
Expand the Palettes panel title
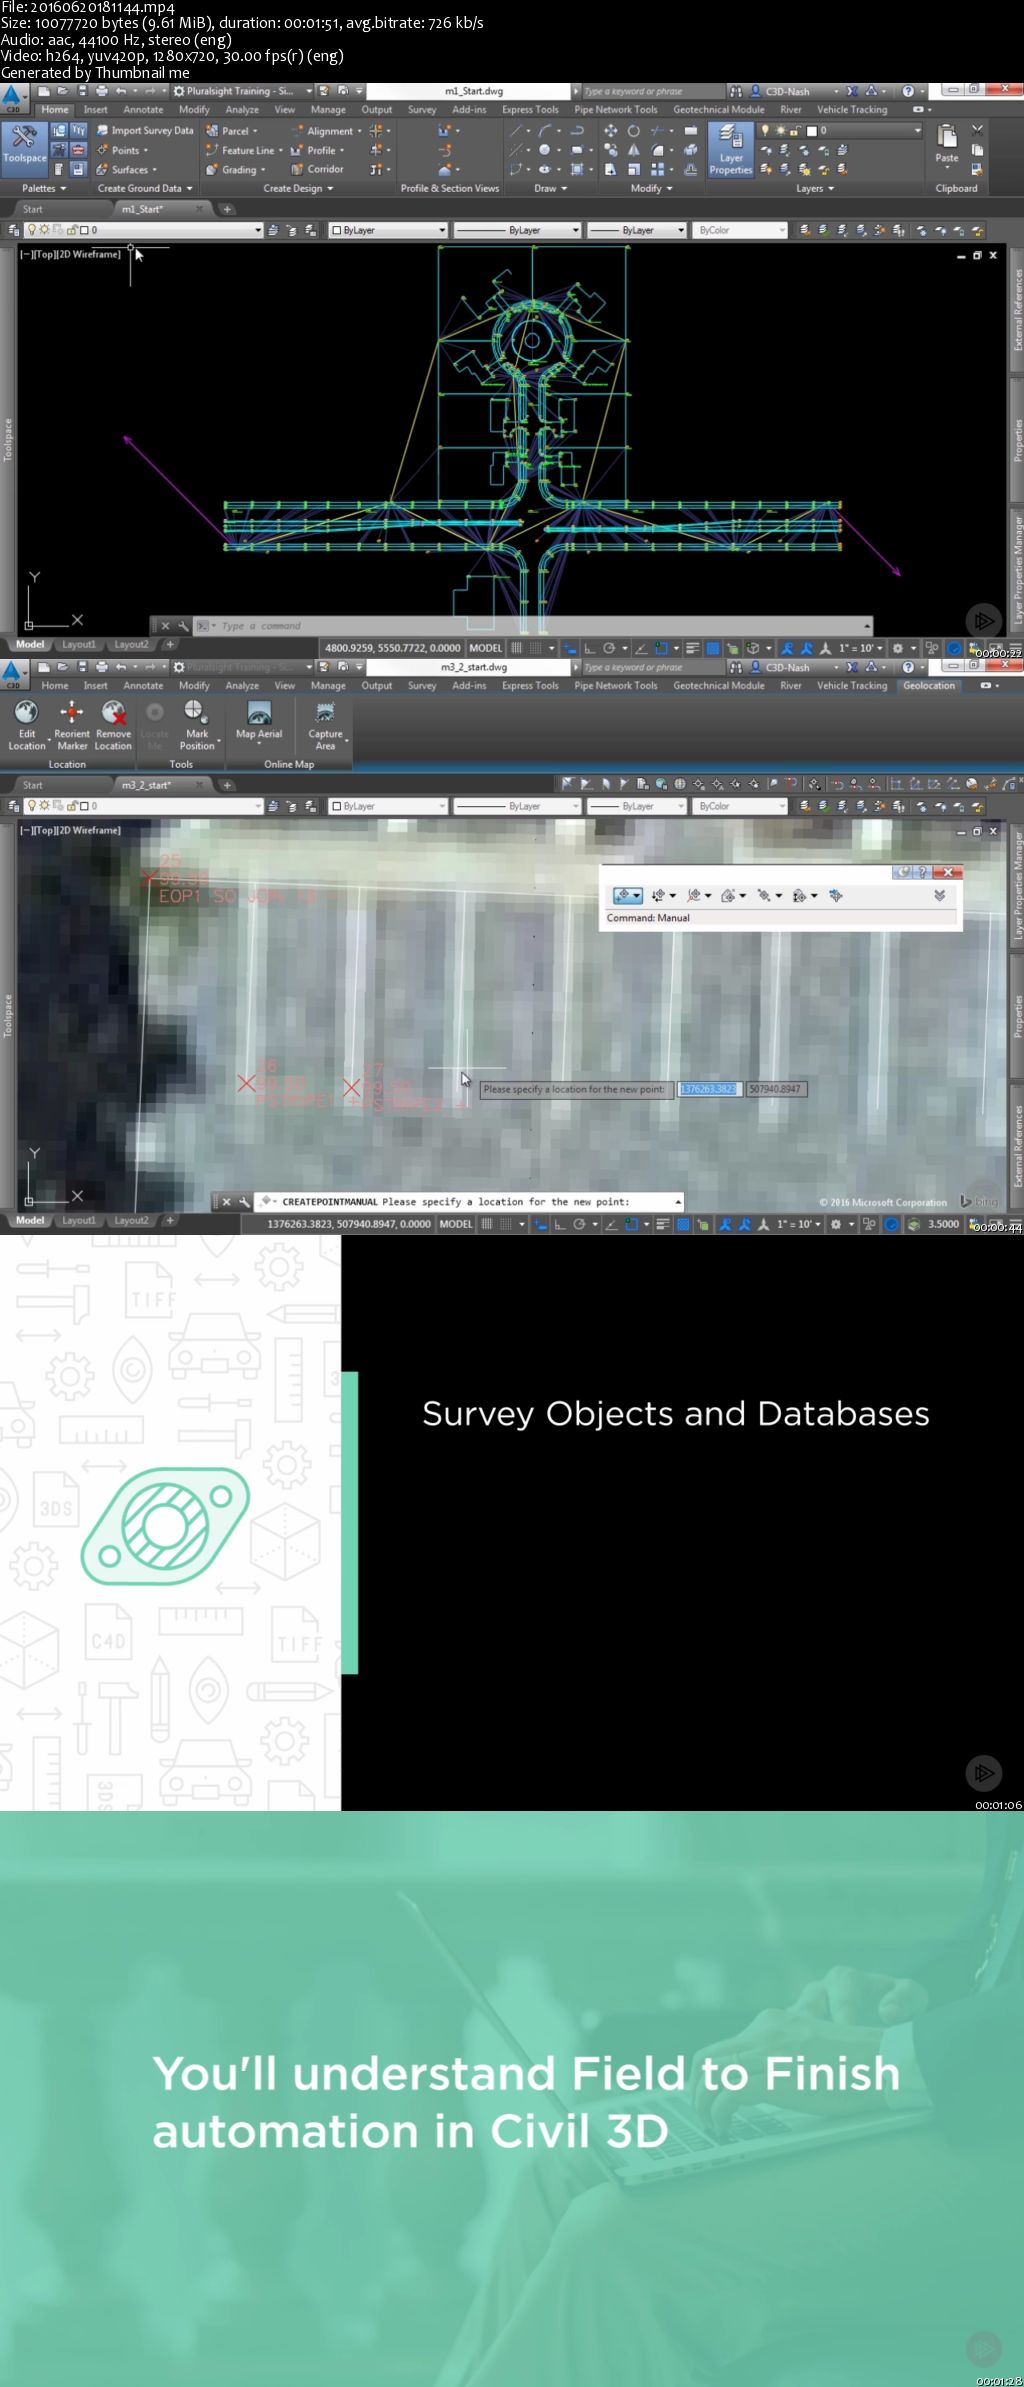[44, 188]
